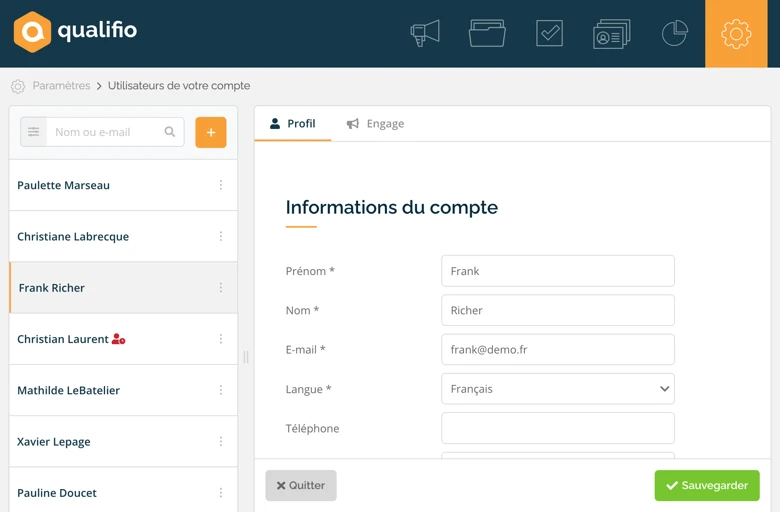Switch to the Profil tab
The width and height of the screenshot is (780, 512).
tap(292, 123)
